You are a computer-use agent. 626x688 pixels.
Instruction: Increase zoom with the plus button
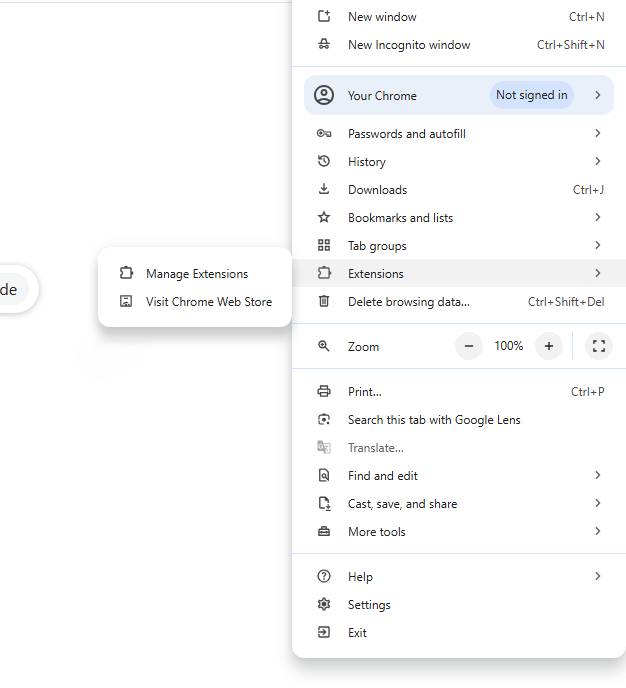(x=549, y=346)
